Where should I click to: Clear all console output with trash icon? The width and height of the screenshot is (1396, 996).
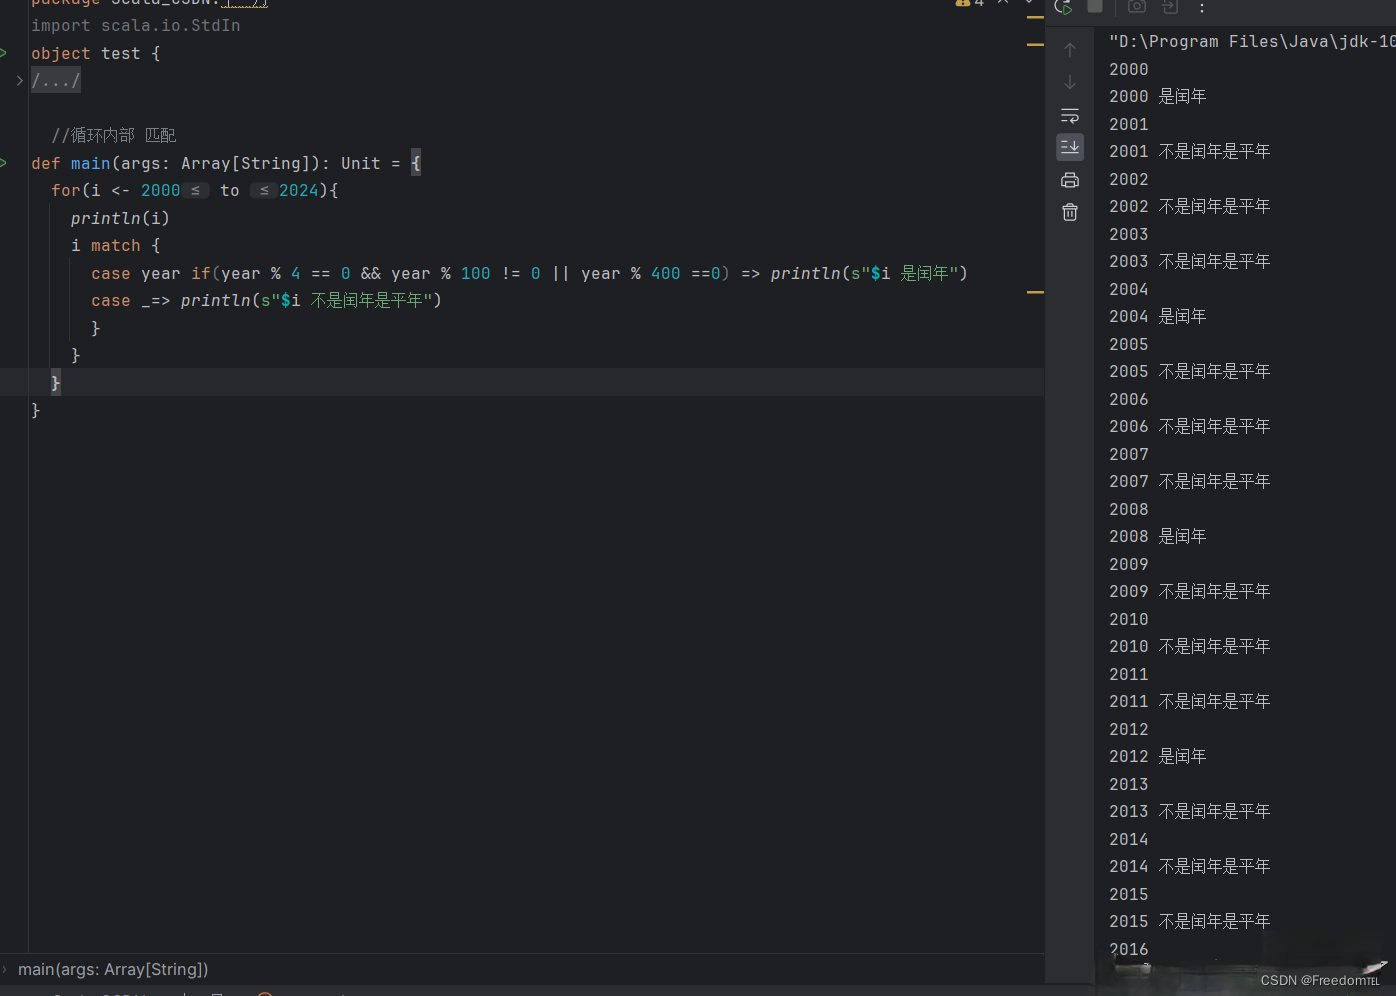tap(1070, 212)
